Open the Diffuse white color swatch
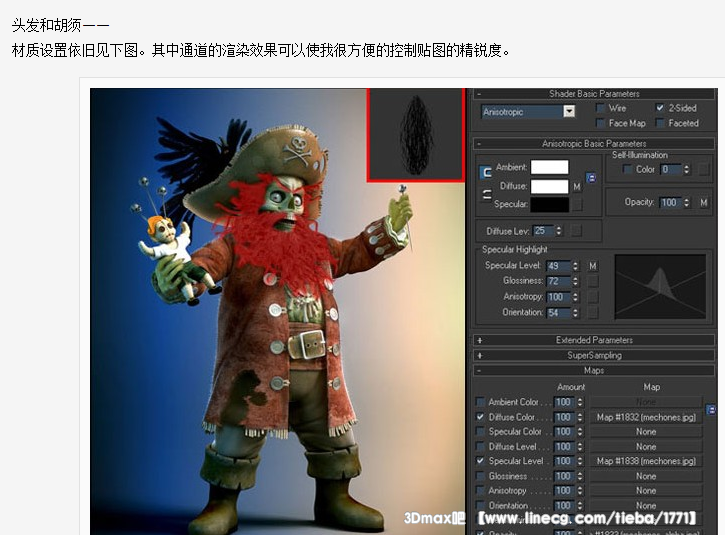This screenshot has height=535, width=725. click(550, 186)
